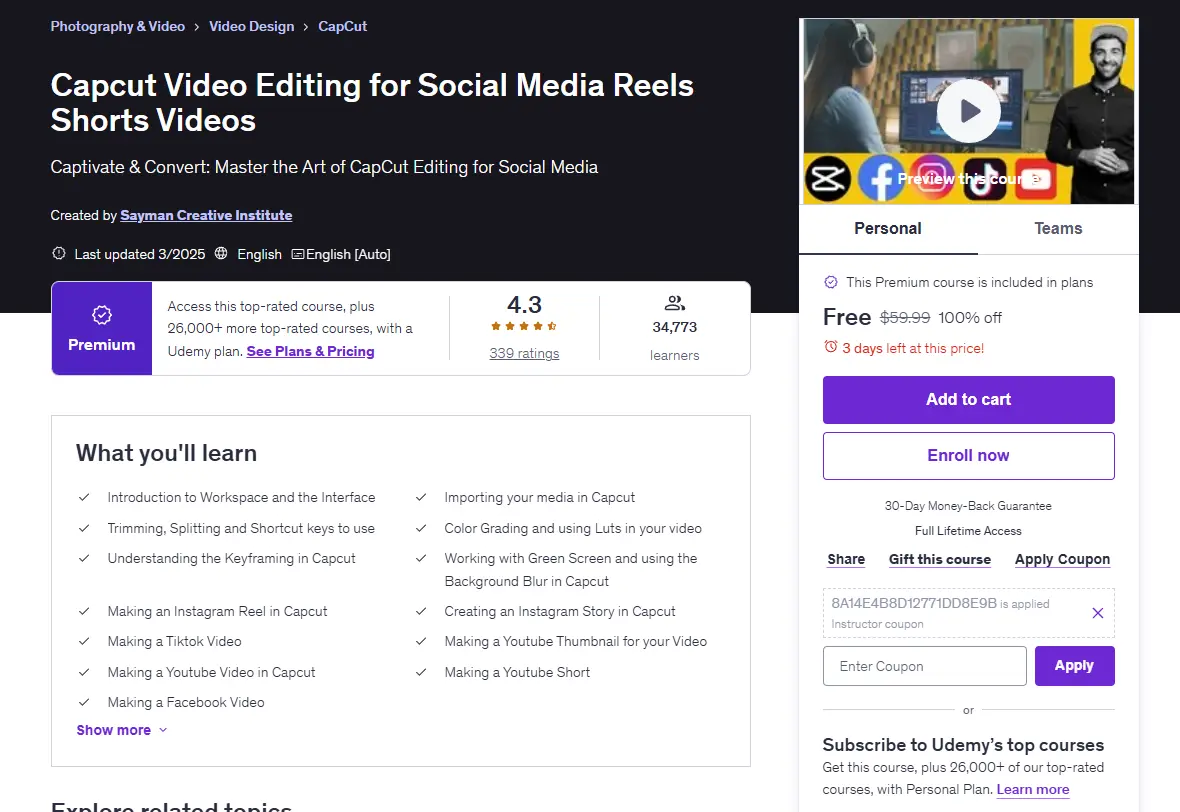Viewport: 1180px width, 812px height.
Task: Click "Making a Youtube Thumbnail" item
Action: (576, 641)
